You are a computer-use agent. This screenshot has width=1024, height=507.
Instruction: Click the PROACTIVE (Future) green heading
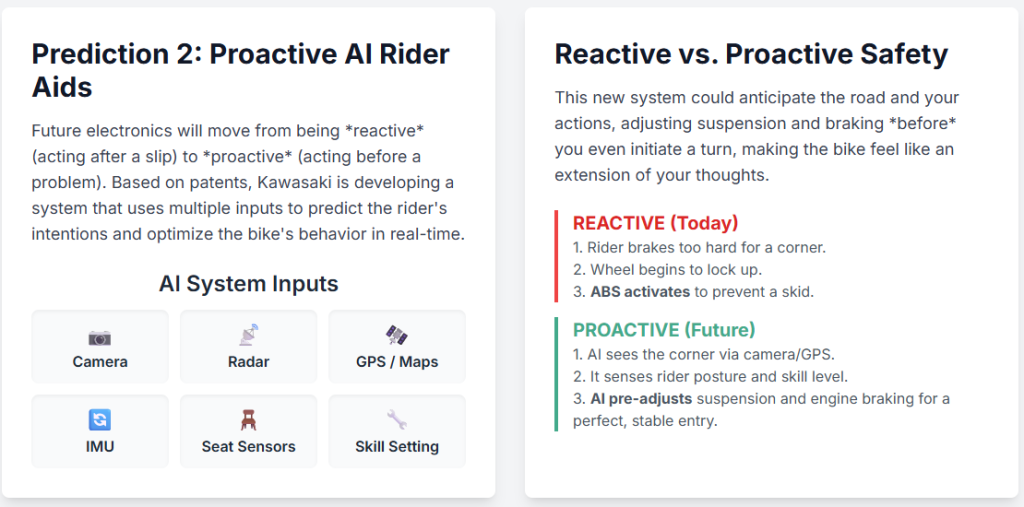tap(663, 330)
